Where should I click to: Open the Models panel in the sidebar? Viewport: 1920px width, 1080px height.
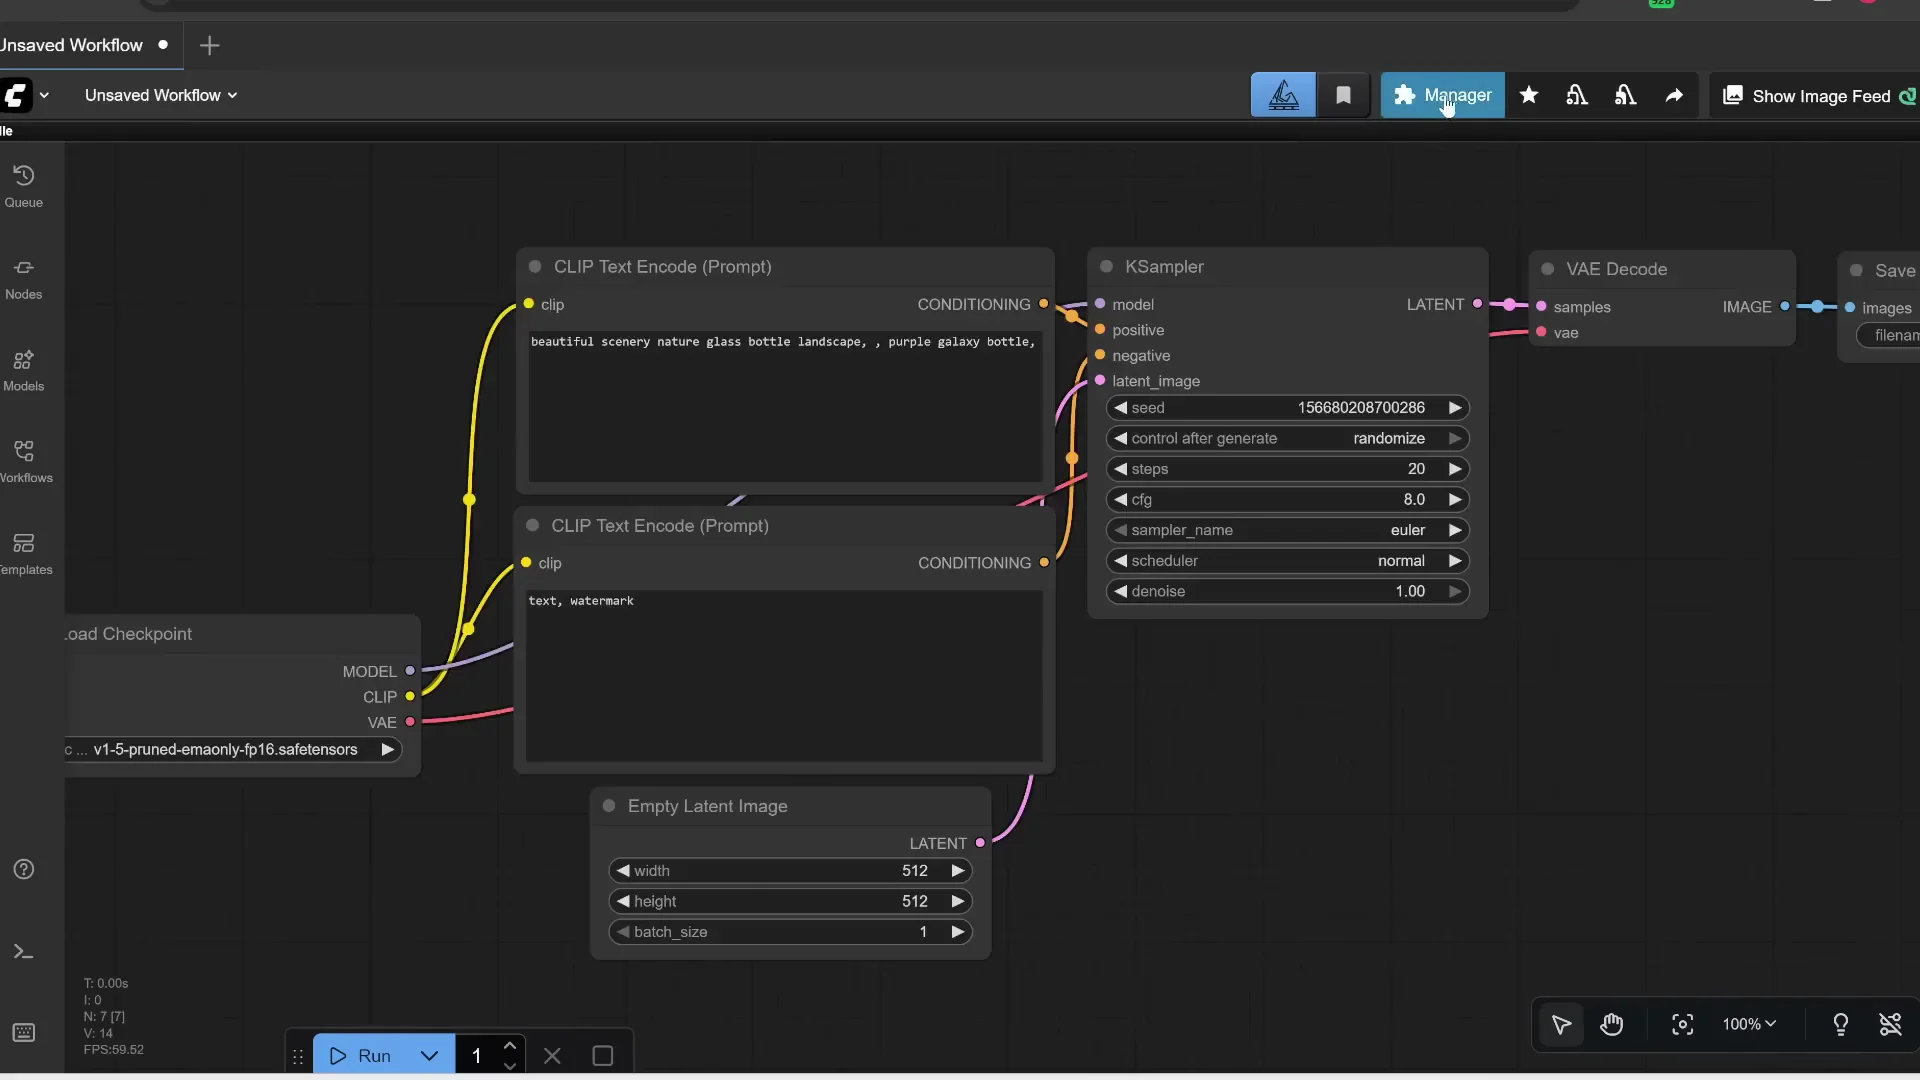point(24,370)
